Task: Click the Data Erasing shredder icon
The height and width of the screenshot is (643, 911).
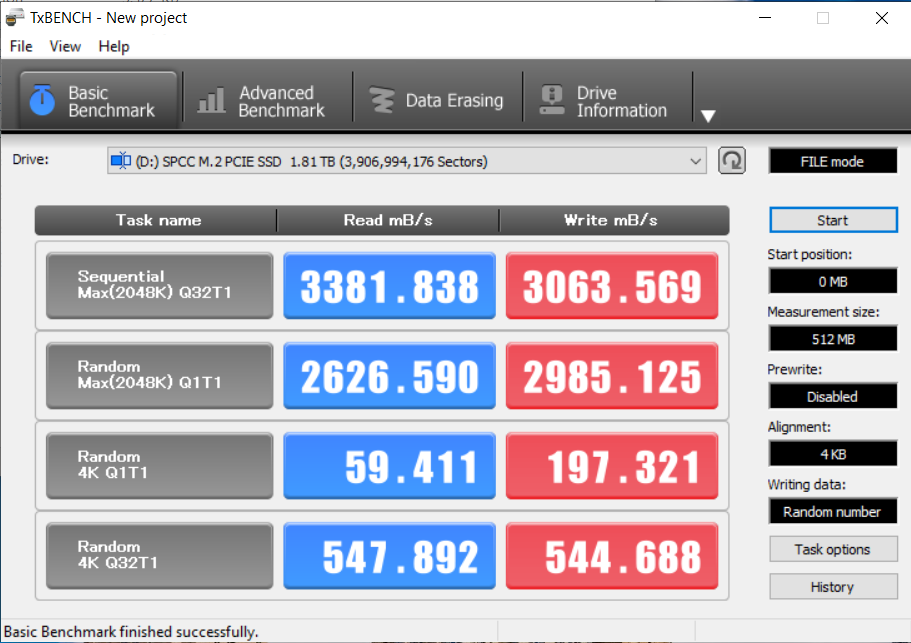Action: tap(381, 101)
